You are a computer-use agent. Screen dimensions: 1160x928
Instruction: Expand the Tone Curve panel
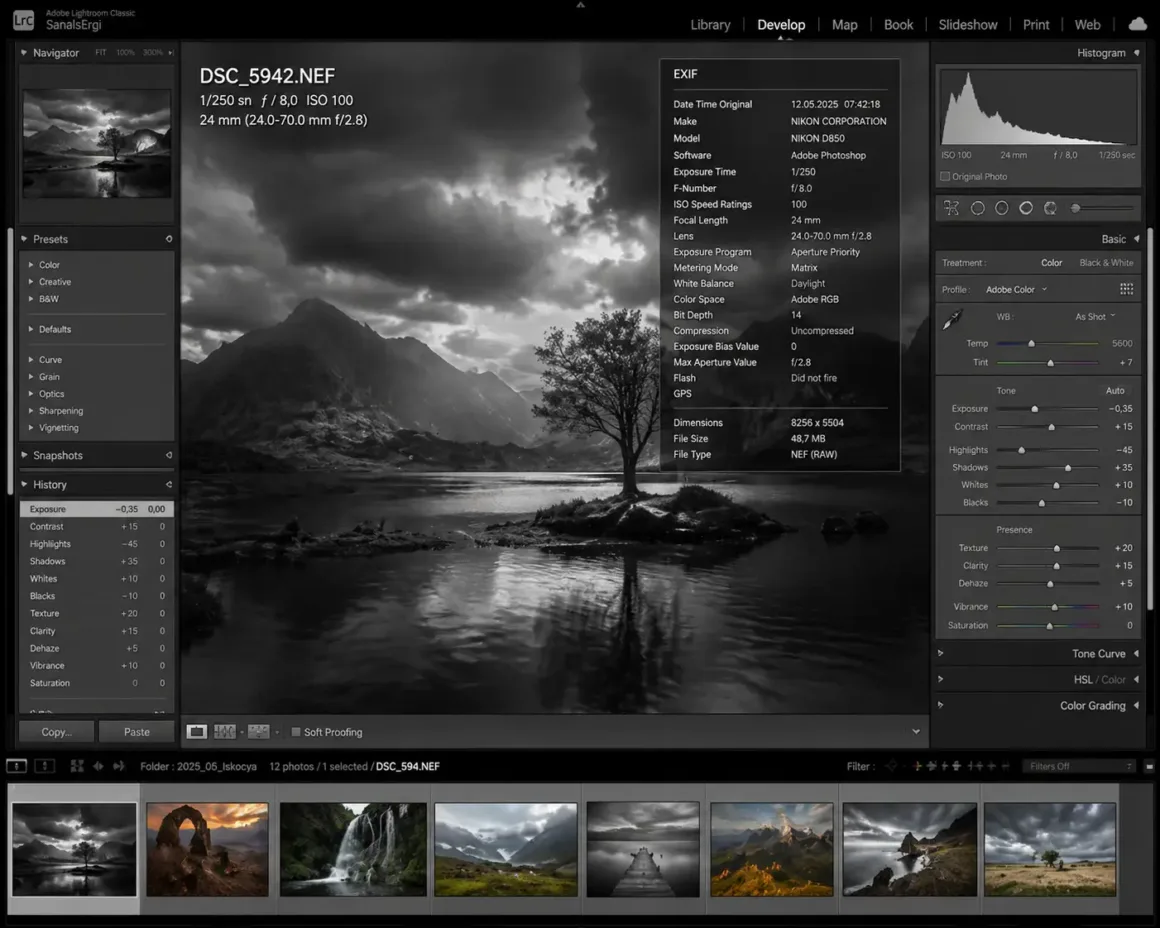click(1098, 654)
